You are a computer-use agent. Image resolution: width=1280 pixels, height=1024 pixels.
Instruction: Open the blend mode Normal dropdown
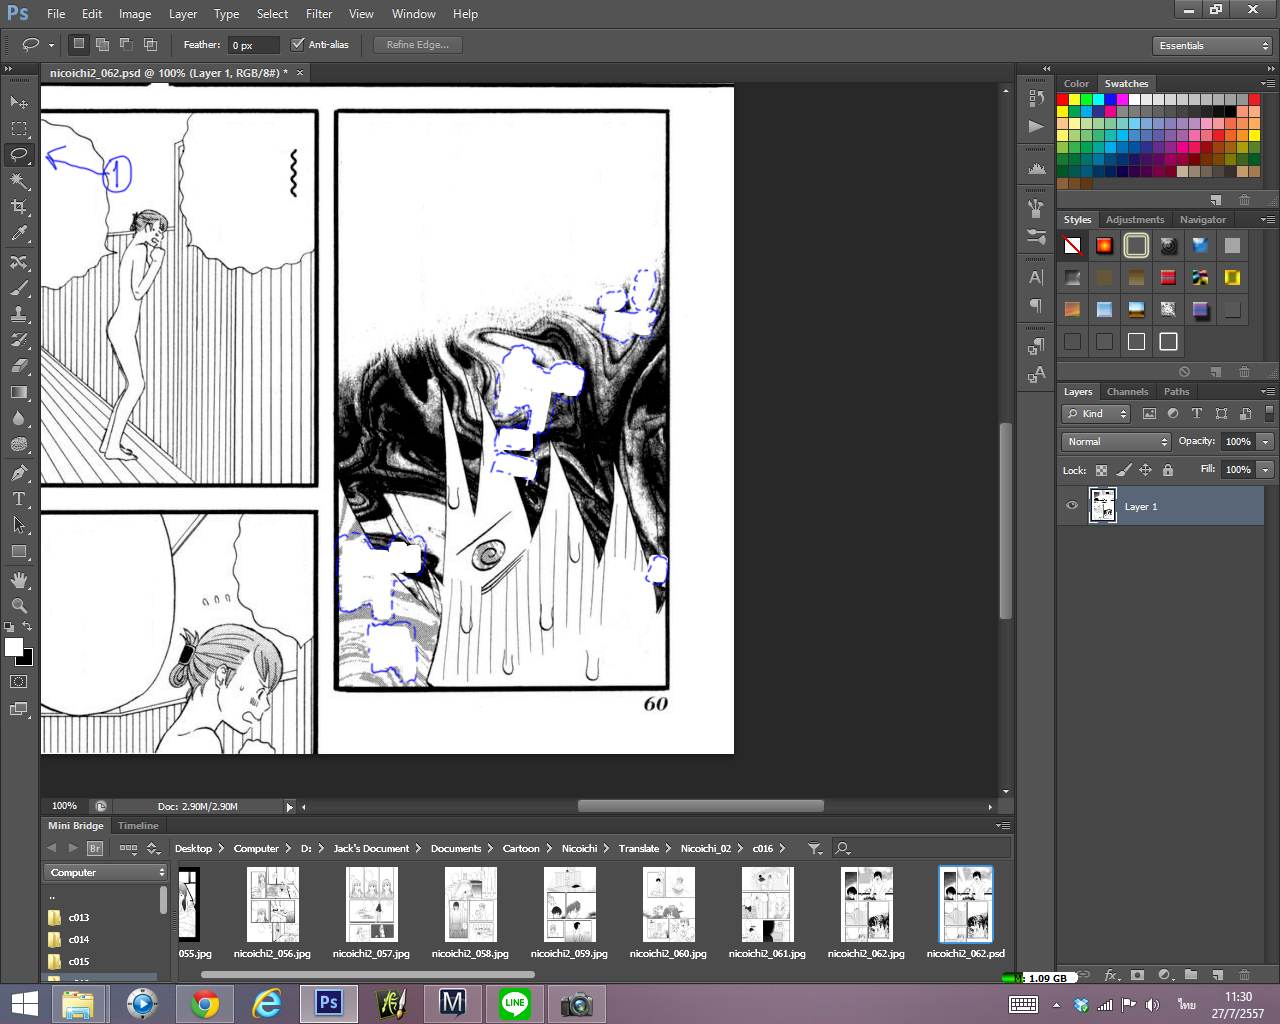click(x=1116, y=441)
